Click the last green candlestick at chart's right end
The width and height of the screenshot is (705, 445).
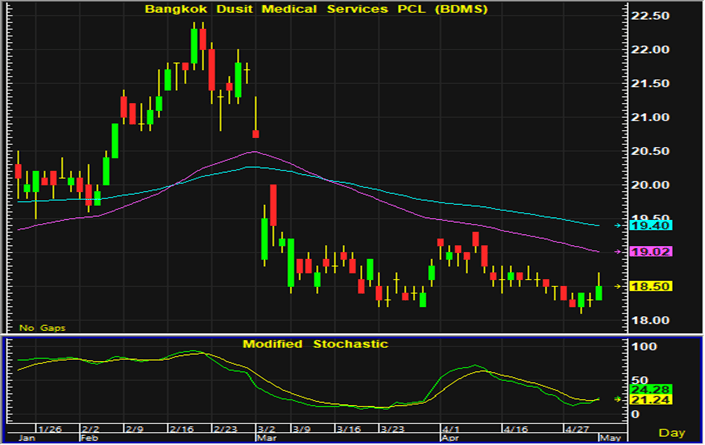(599, 293)
